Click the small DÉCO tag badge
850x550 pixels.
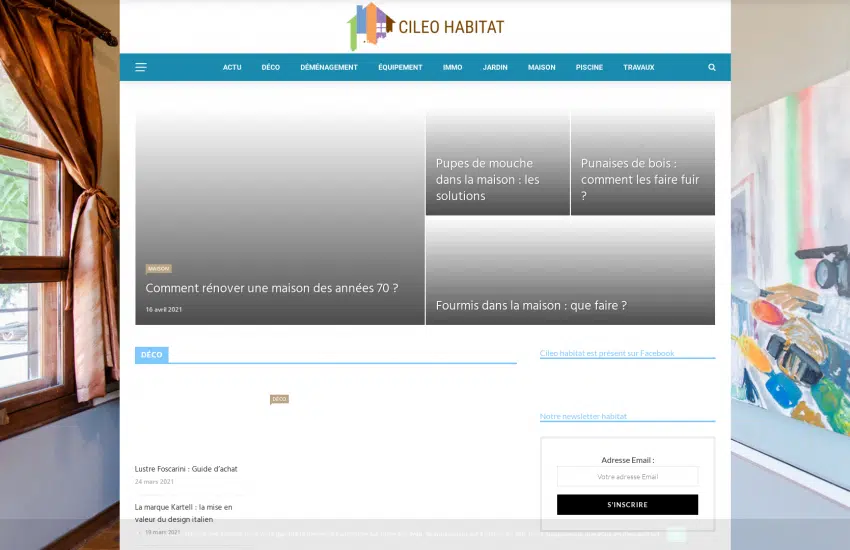[x=279, y=399]
